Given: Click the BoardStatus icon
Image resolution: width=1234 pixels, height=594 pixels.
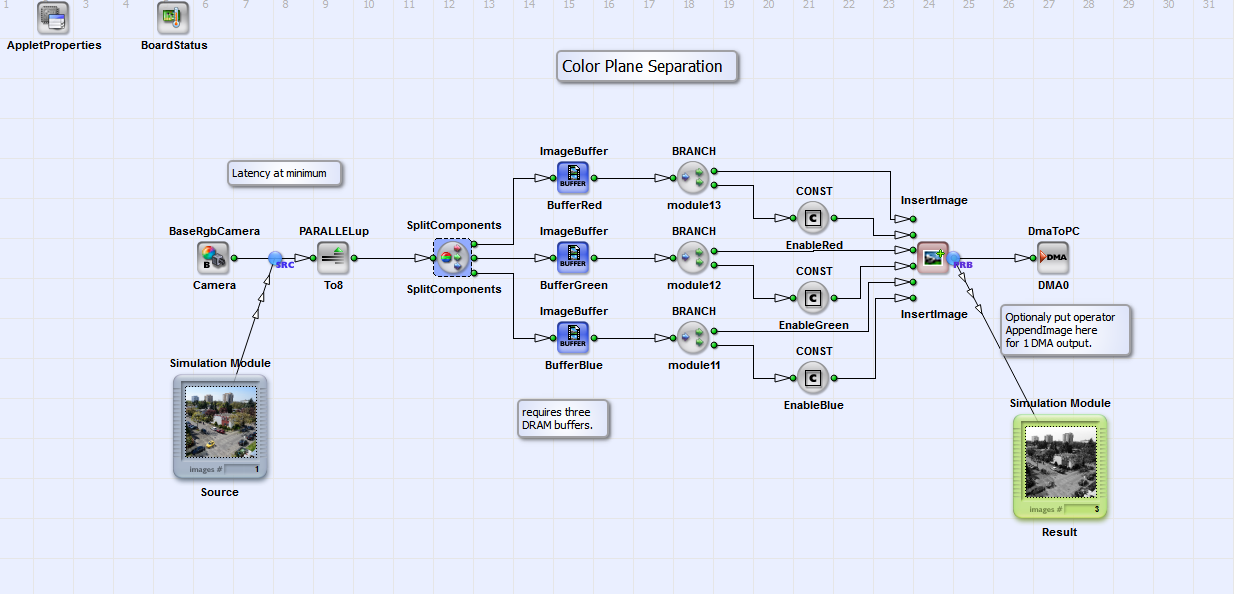Looking at the screenshot, I should [x=173, y=18].
